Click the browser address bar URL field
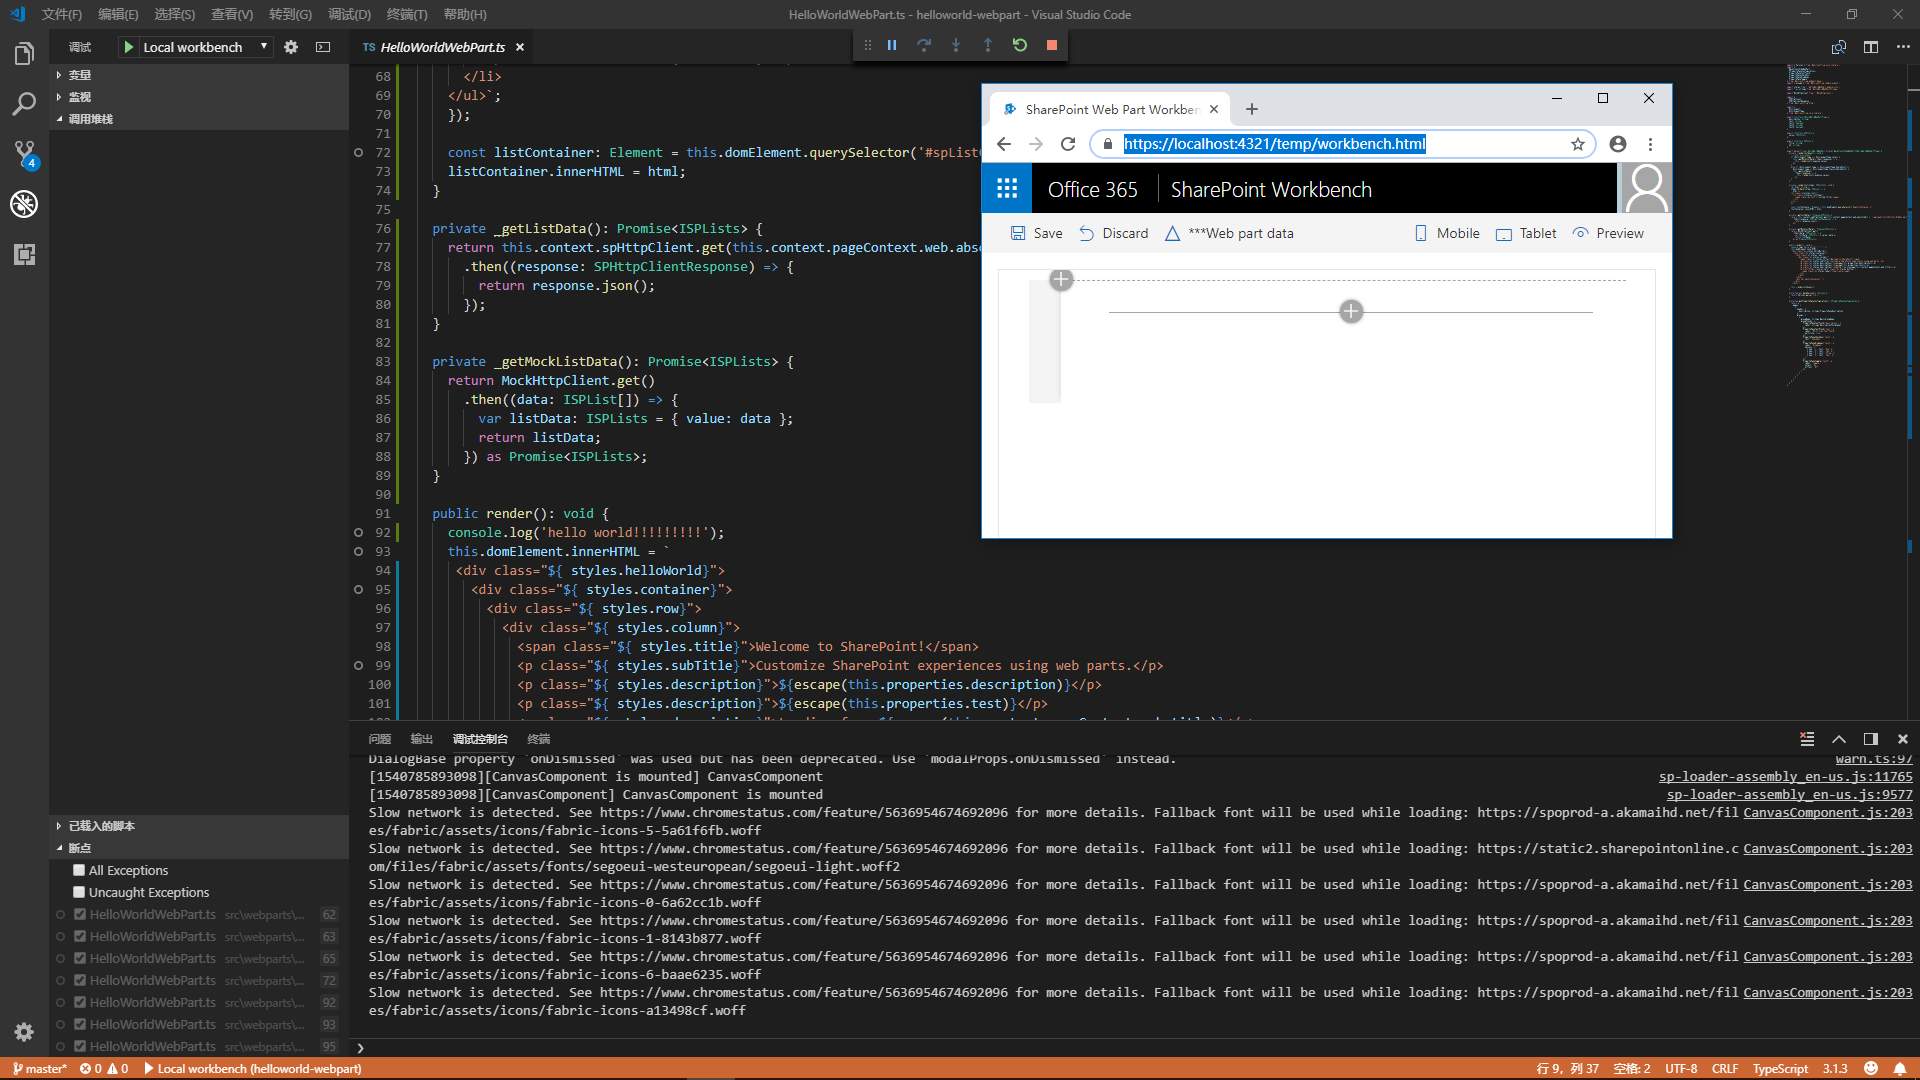 pos(1274,143)
